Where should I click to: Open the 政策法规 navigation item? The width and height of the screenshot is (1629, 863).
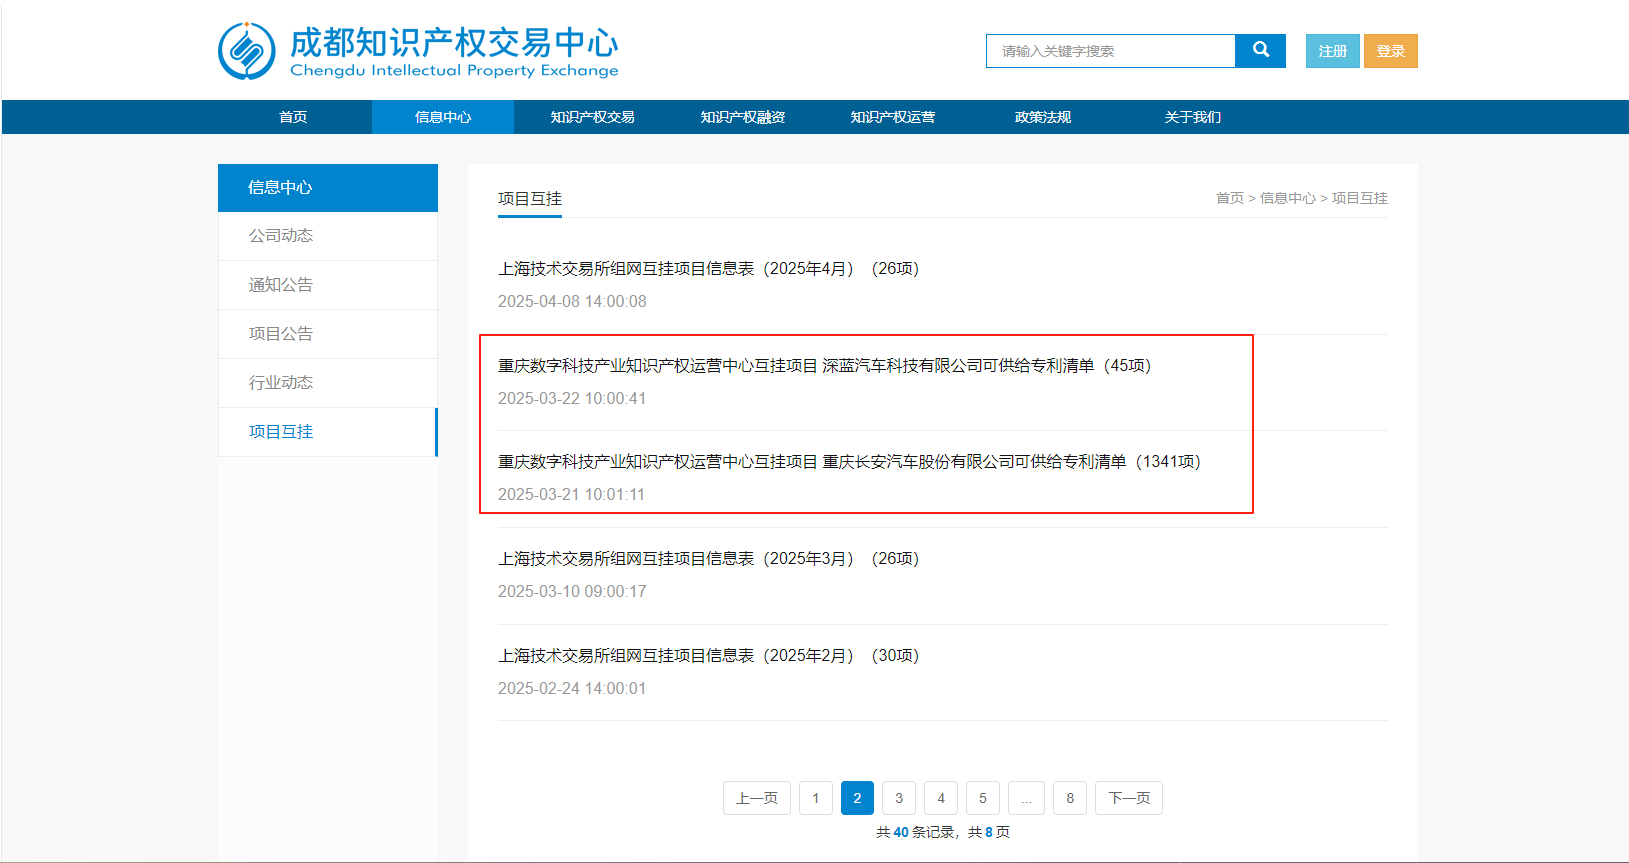tap(1043, 117)
